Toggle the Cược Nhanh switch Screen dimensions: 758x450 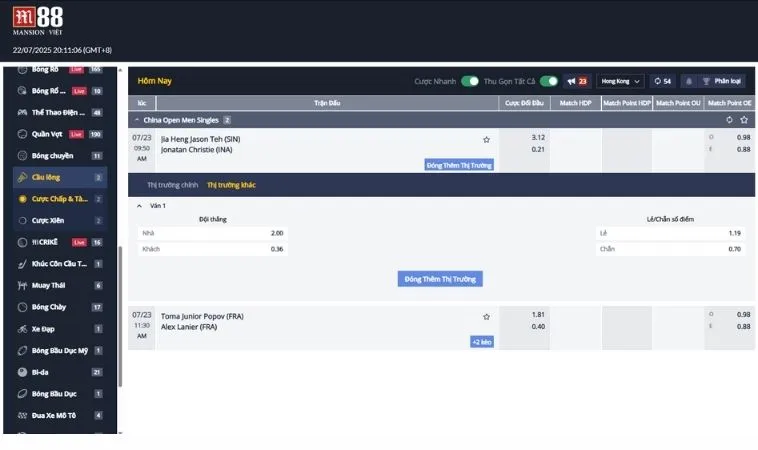coord(469,81)
